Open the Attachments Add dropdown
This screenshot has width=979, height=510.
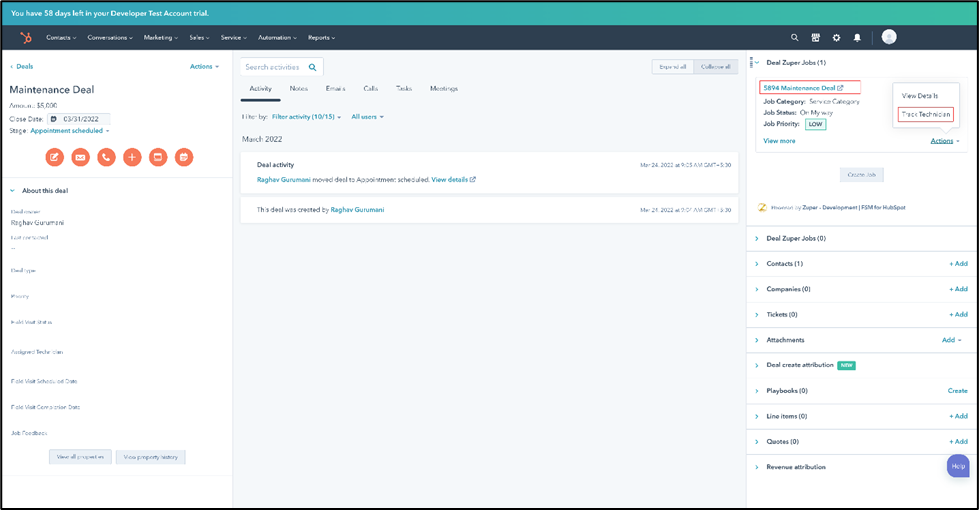[x=952, y=340]
